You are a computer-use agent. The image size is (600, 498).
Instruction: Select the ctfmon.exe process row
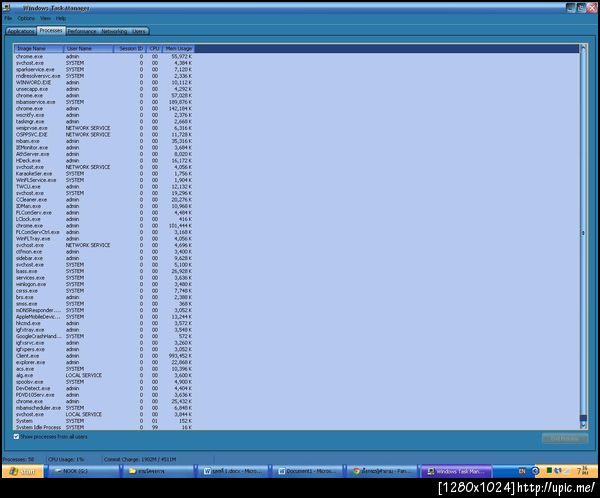pos(104,251)
